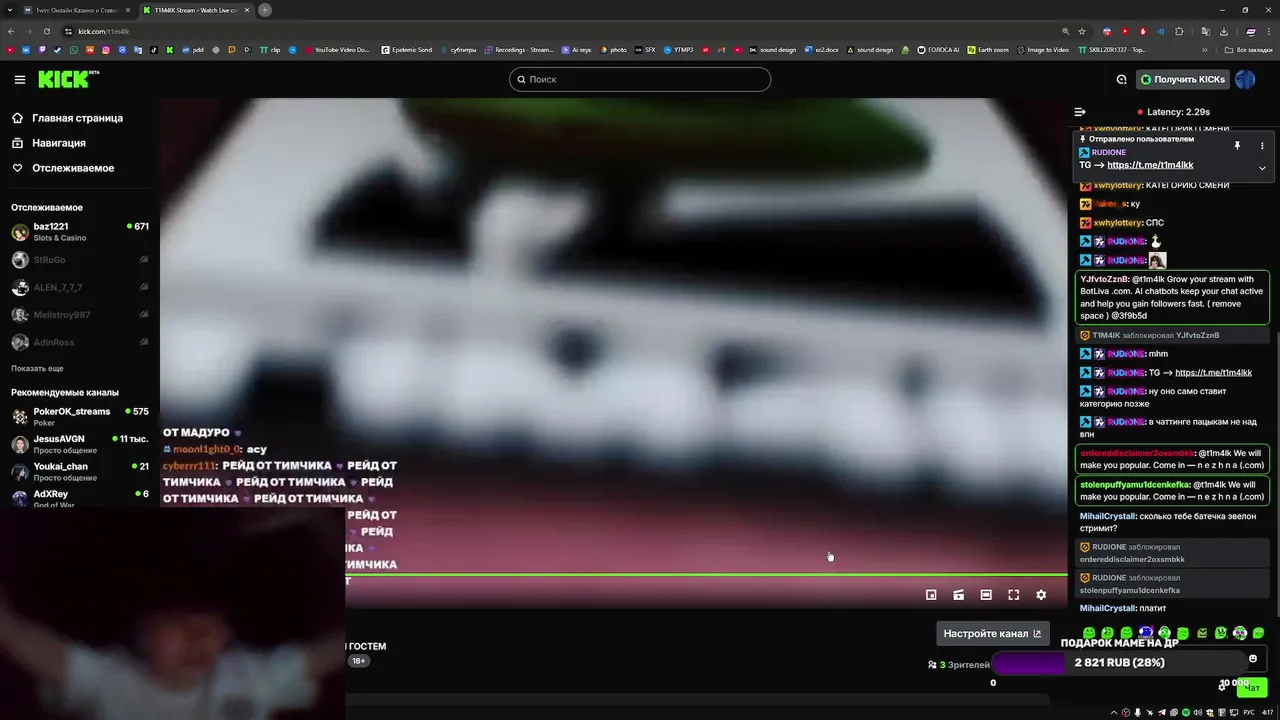Screen dimensions: 1280x720
Task: Click the KICK logo
Action: tap(69, 79)
